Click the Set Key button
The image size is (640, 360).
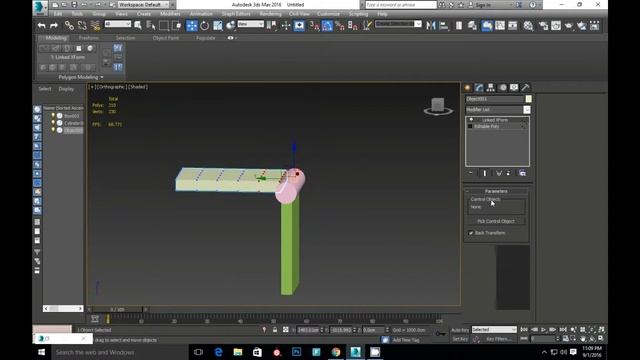460,339
